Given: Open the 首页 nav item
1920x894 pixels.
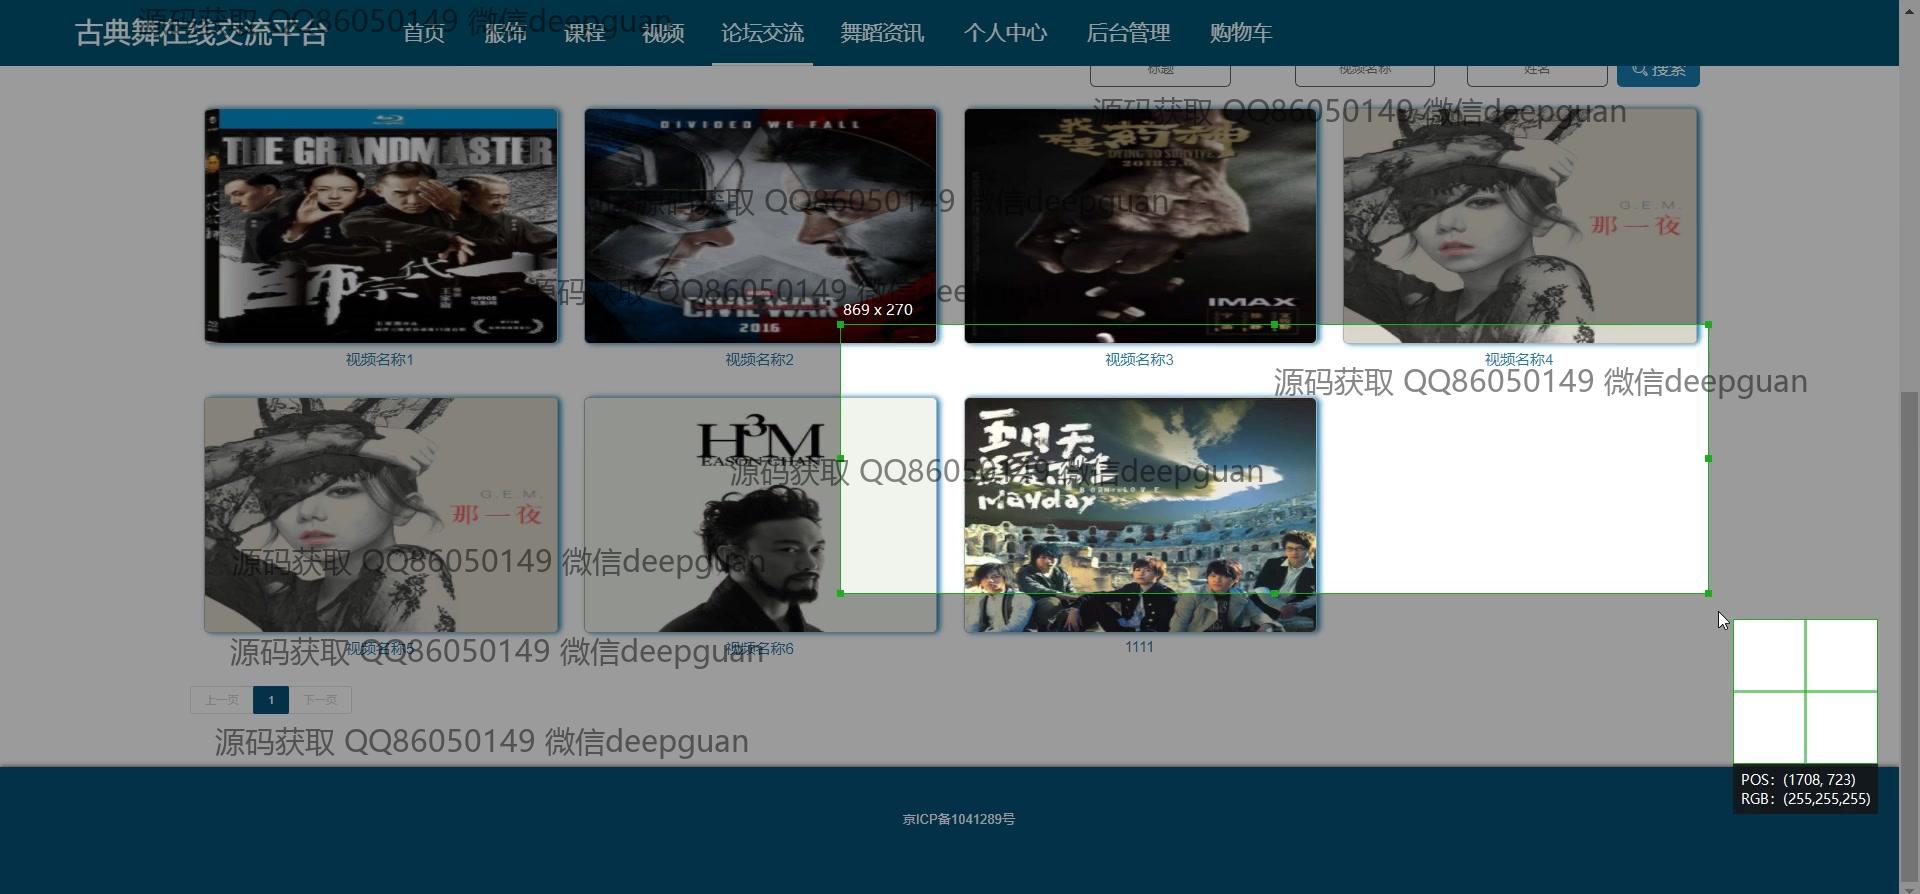Looking at the screenshot, I should tap(424, 33).
